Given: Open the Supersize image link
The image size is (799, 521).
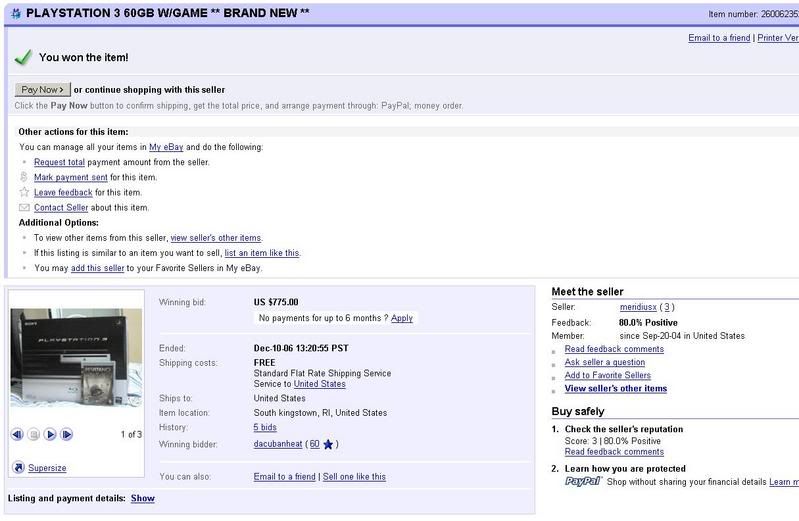Looking at the screenshot, I should [x=47, y=468].
